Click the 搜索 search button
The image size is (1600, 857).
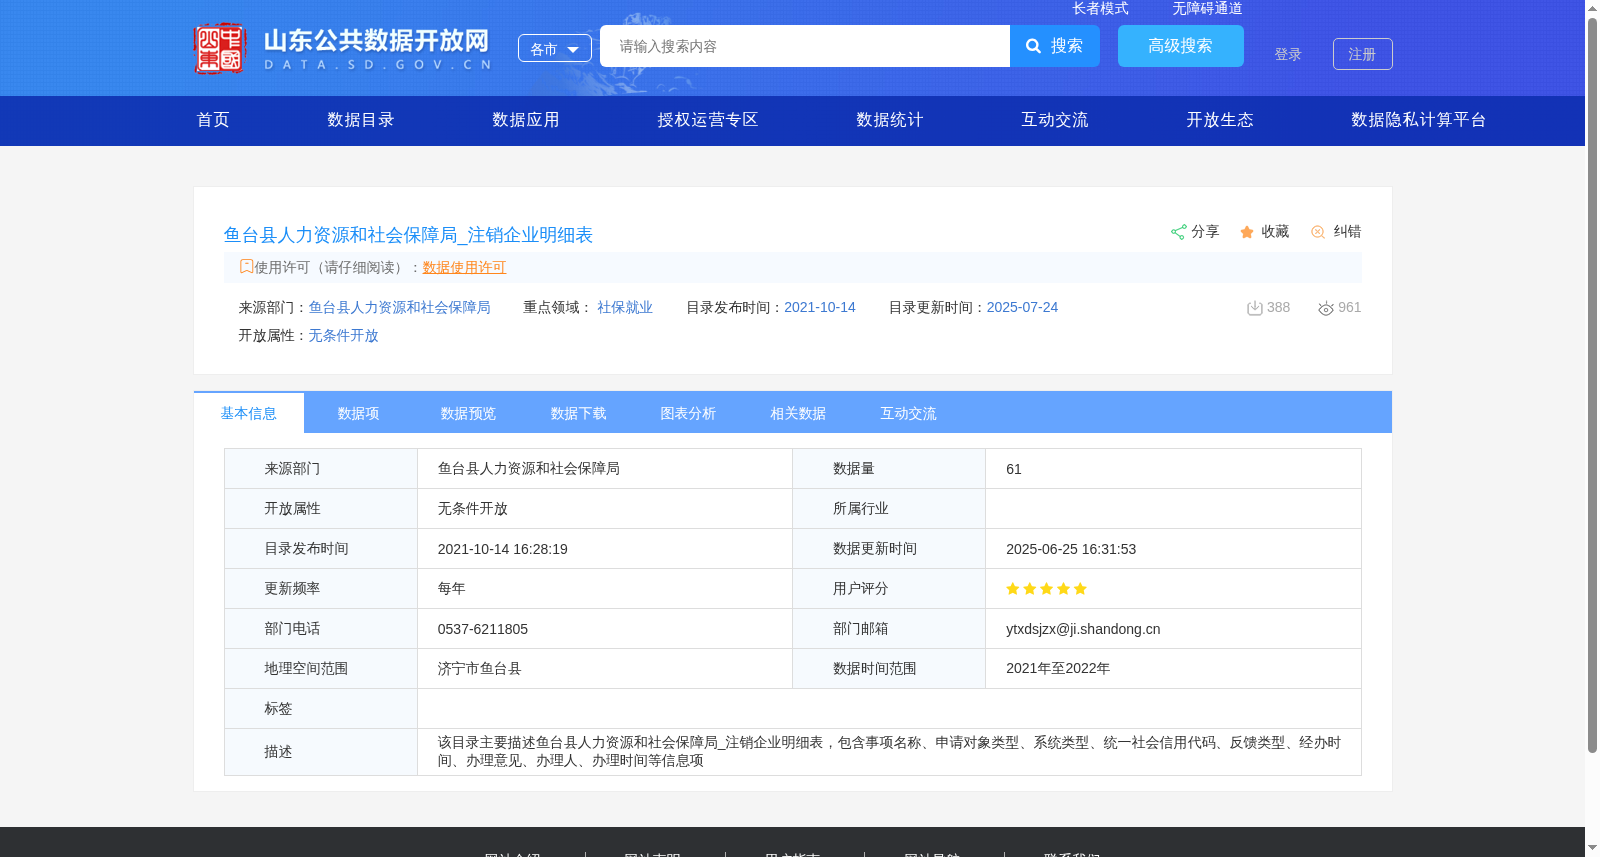[x=1055, y=46]
